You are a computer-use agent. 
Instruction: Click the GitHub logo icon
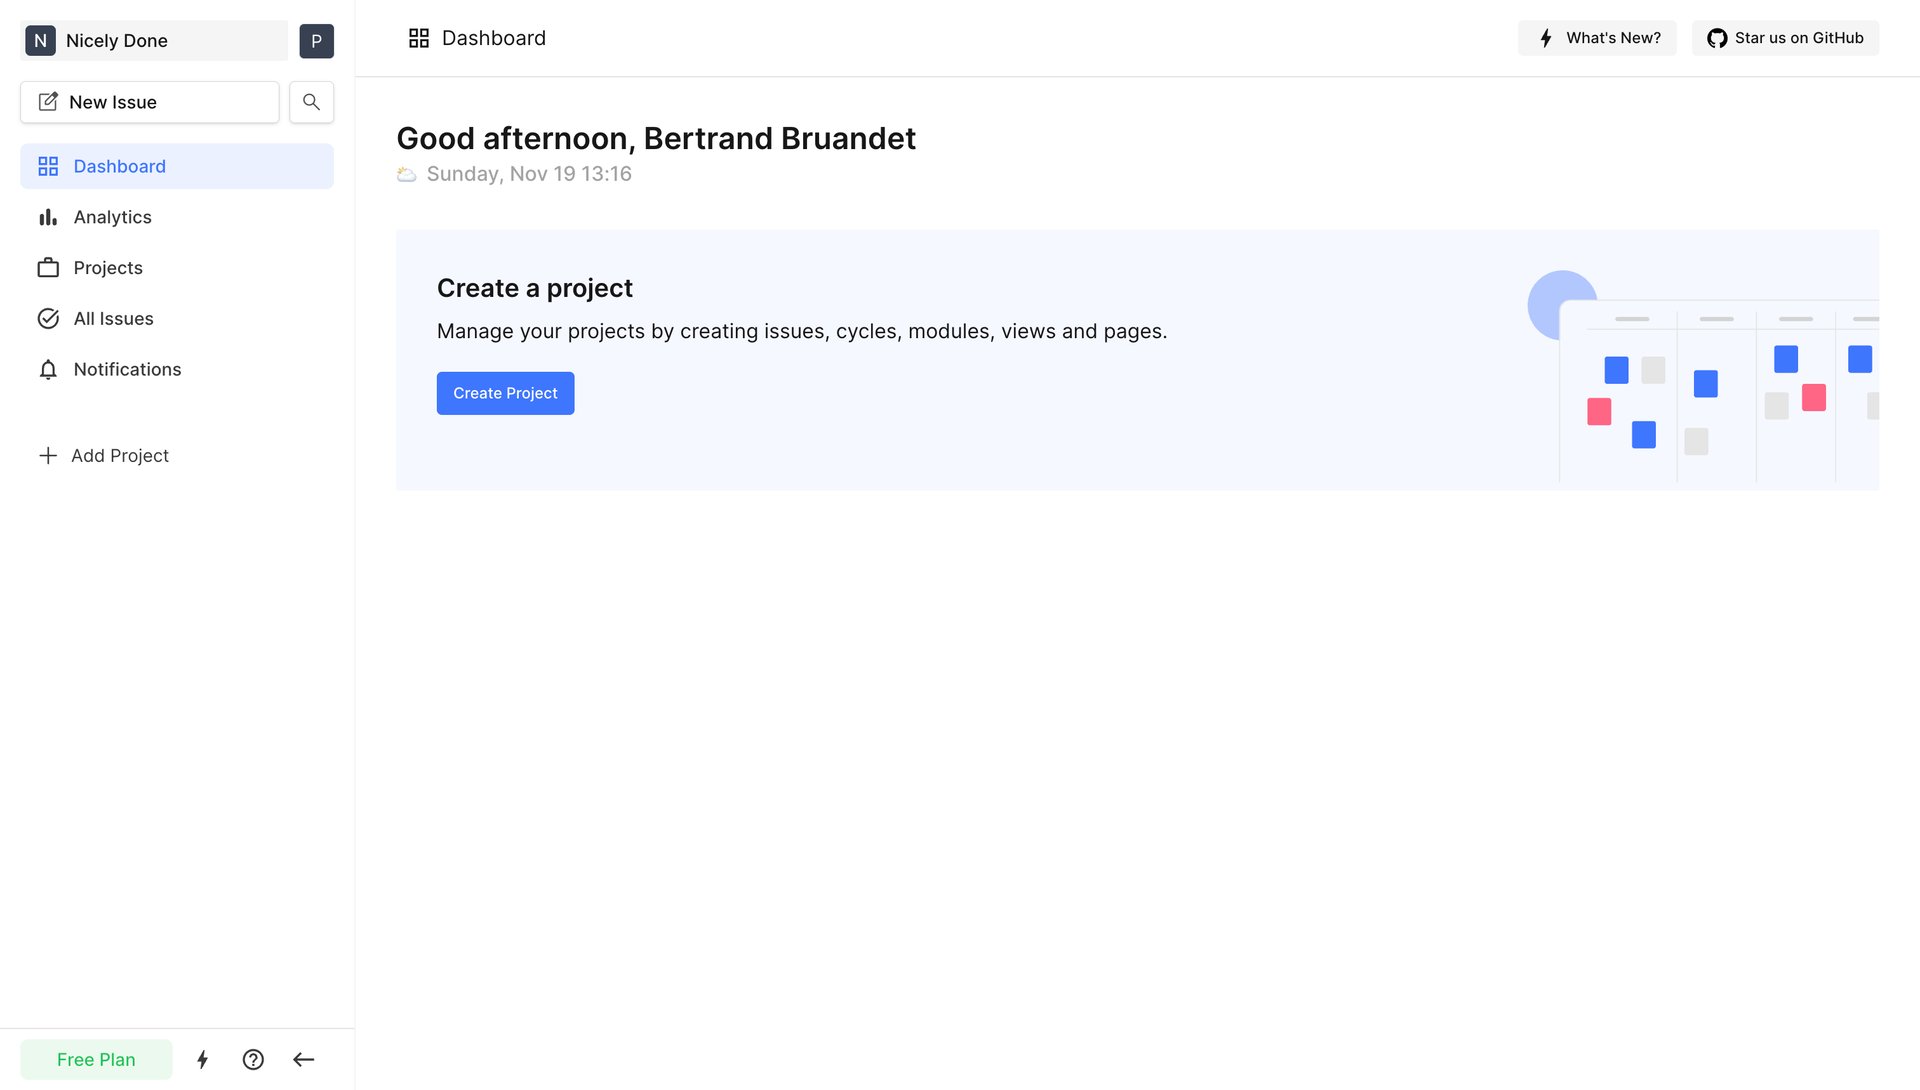coord(1717,38)
